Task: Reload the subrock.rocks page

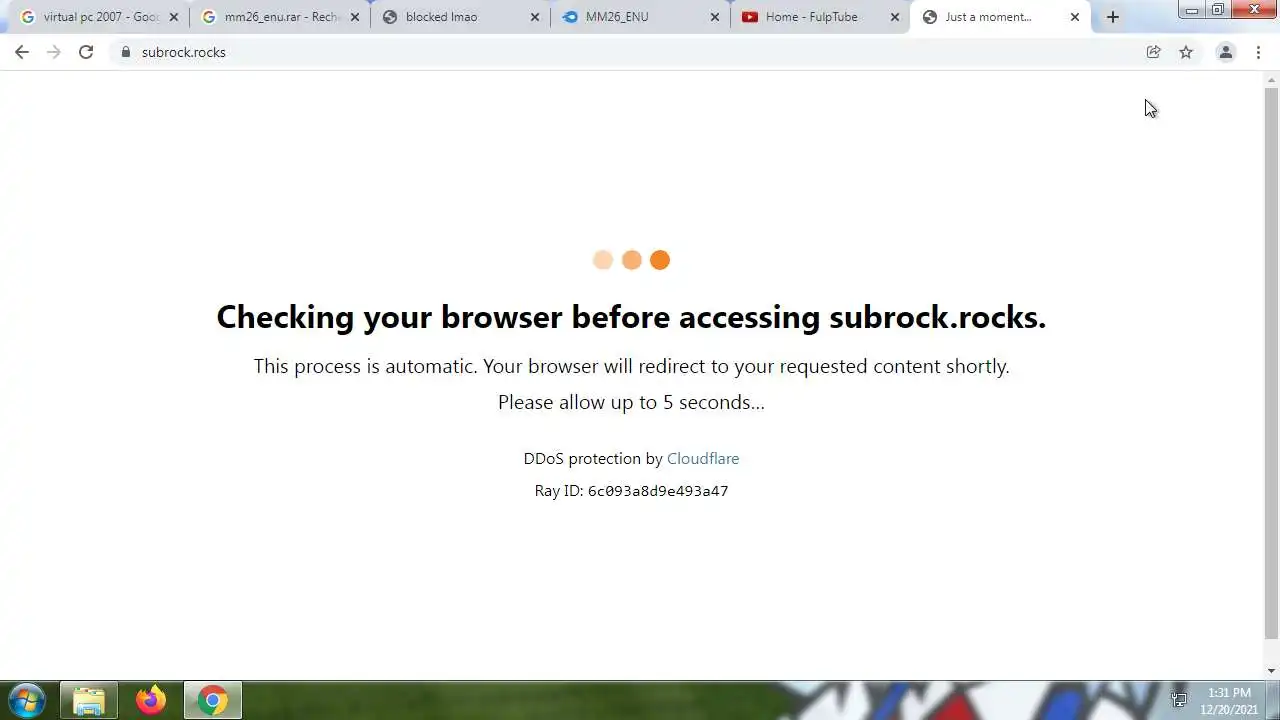Action: point(86,52)
